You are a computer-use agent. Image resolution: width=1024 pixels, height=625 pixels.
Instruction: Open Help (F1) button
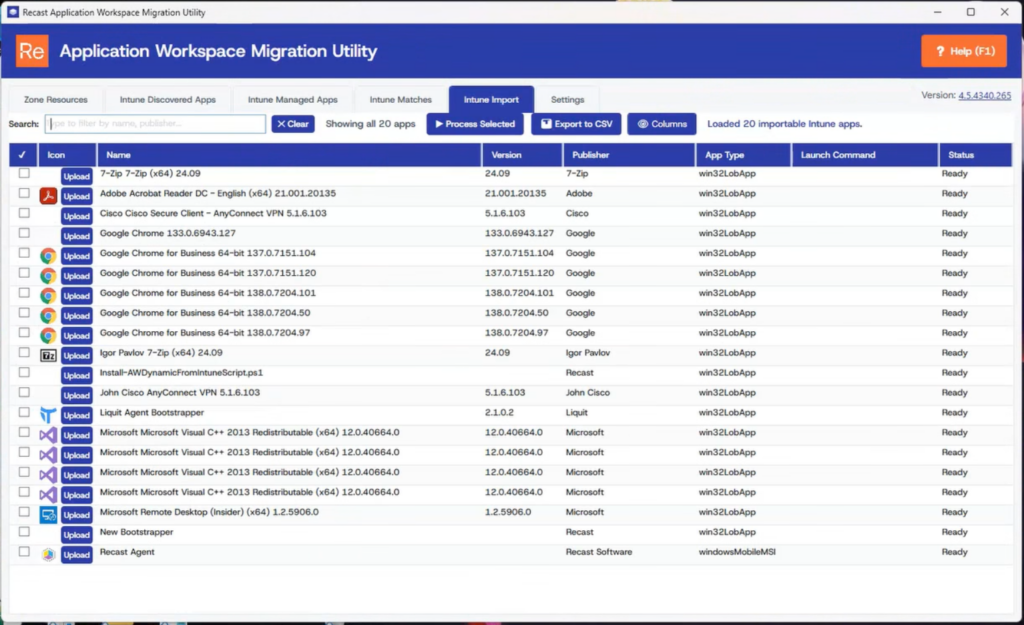(x=964, y=51)
